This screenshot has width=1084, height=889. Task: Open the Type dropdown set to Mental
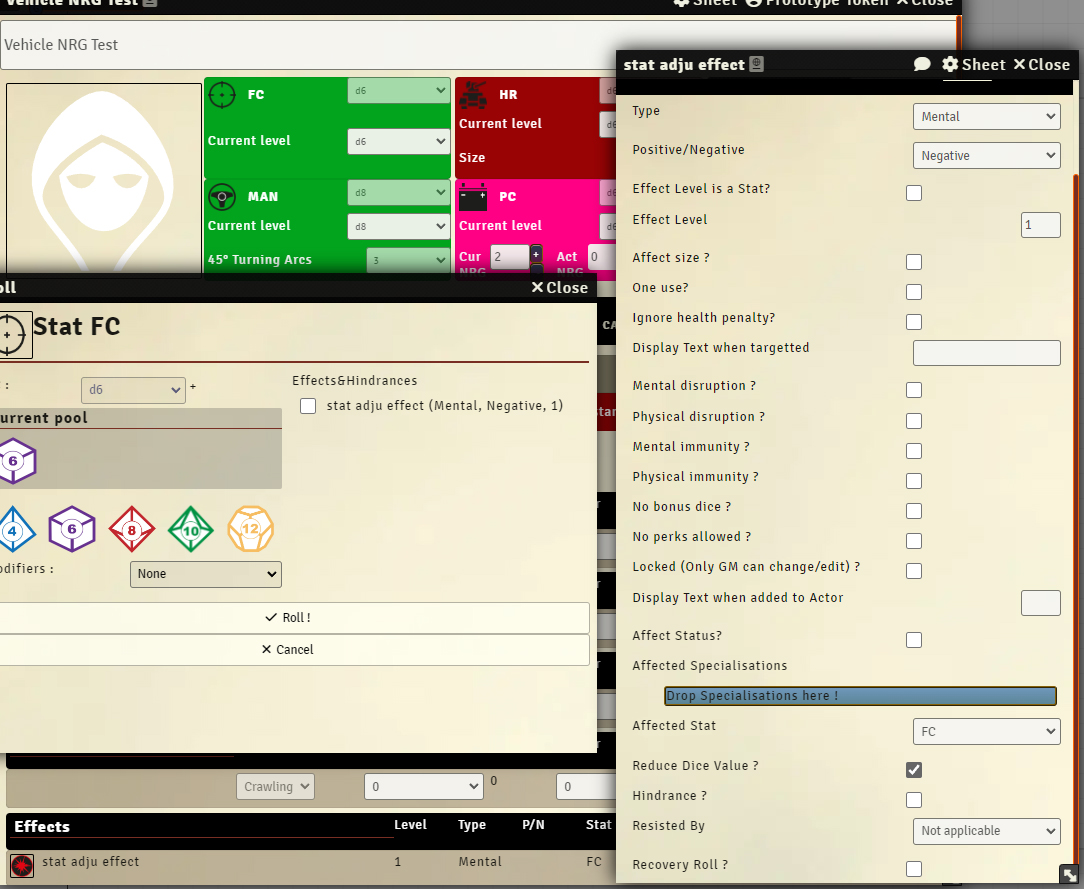(986, 117)
